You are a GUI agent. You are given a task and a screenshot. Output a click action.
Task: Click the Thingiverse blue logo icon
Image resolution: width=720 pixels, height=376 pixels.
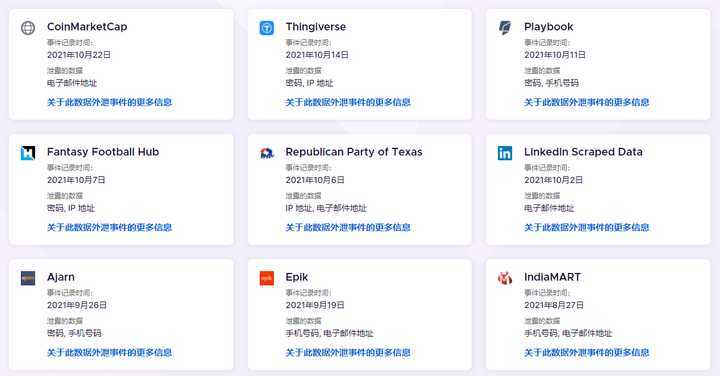267,28
